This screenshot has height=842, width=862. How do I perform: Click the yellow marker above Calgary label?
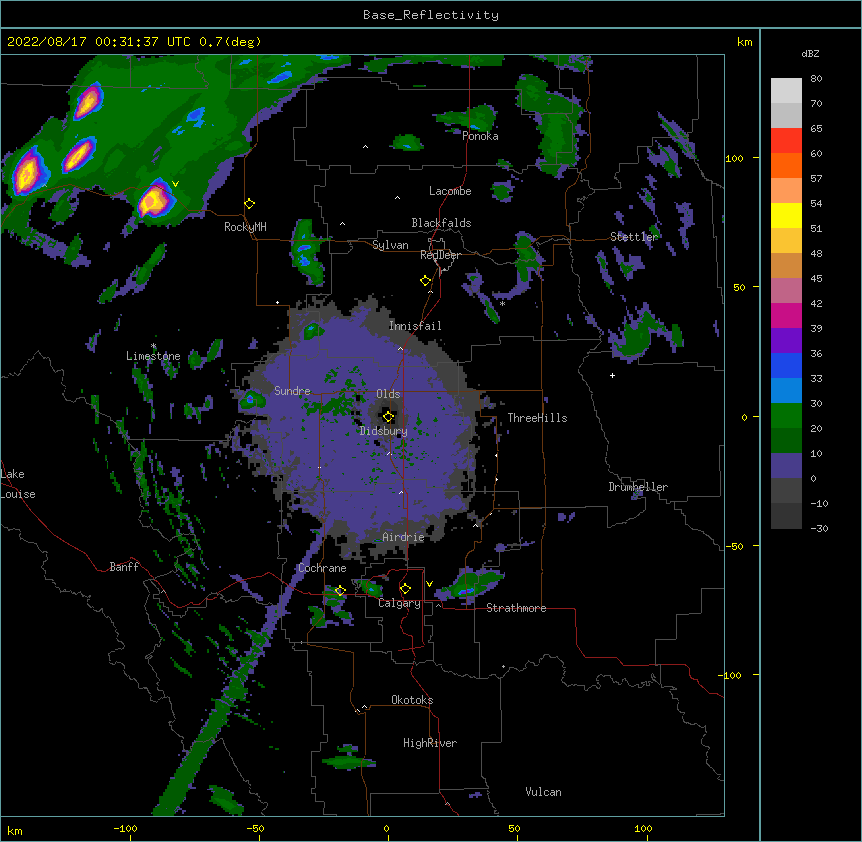[405, 589]
